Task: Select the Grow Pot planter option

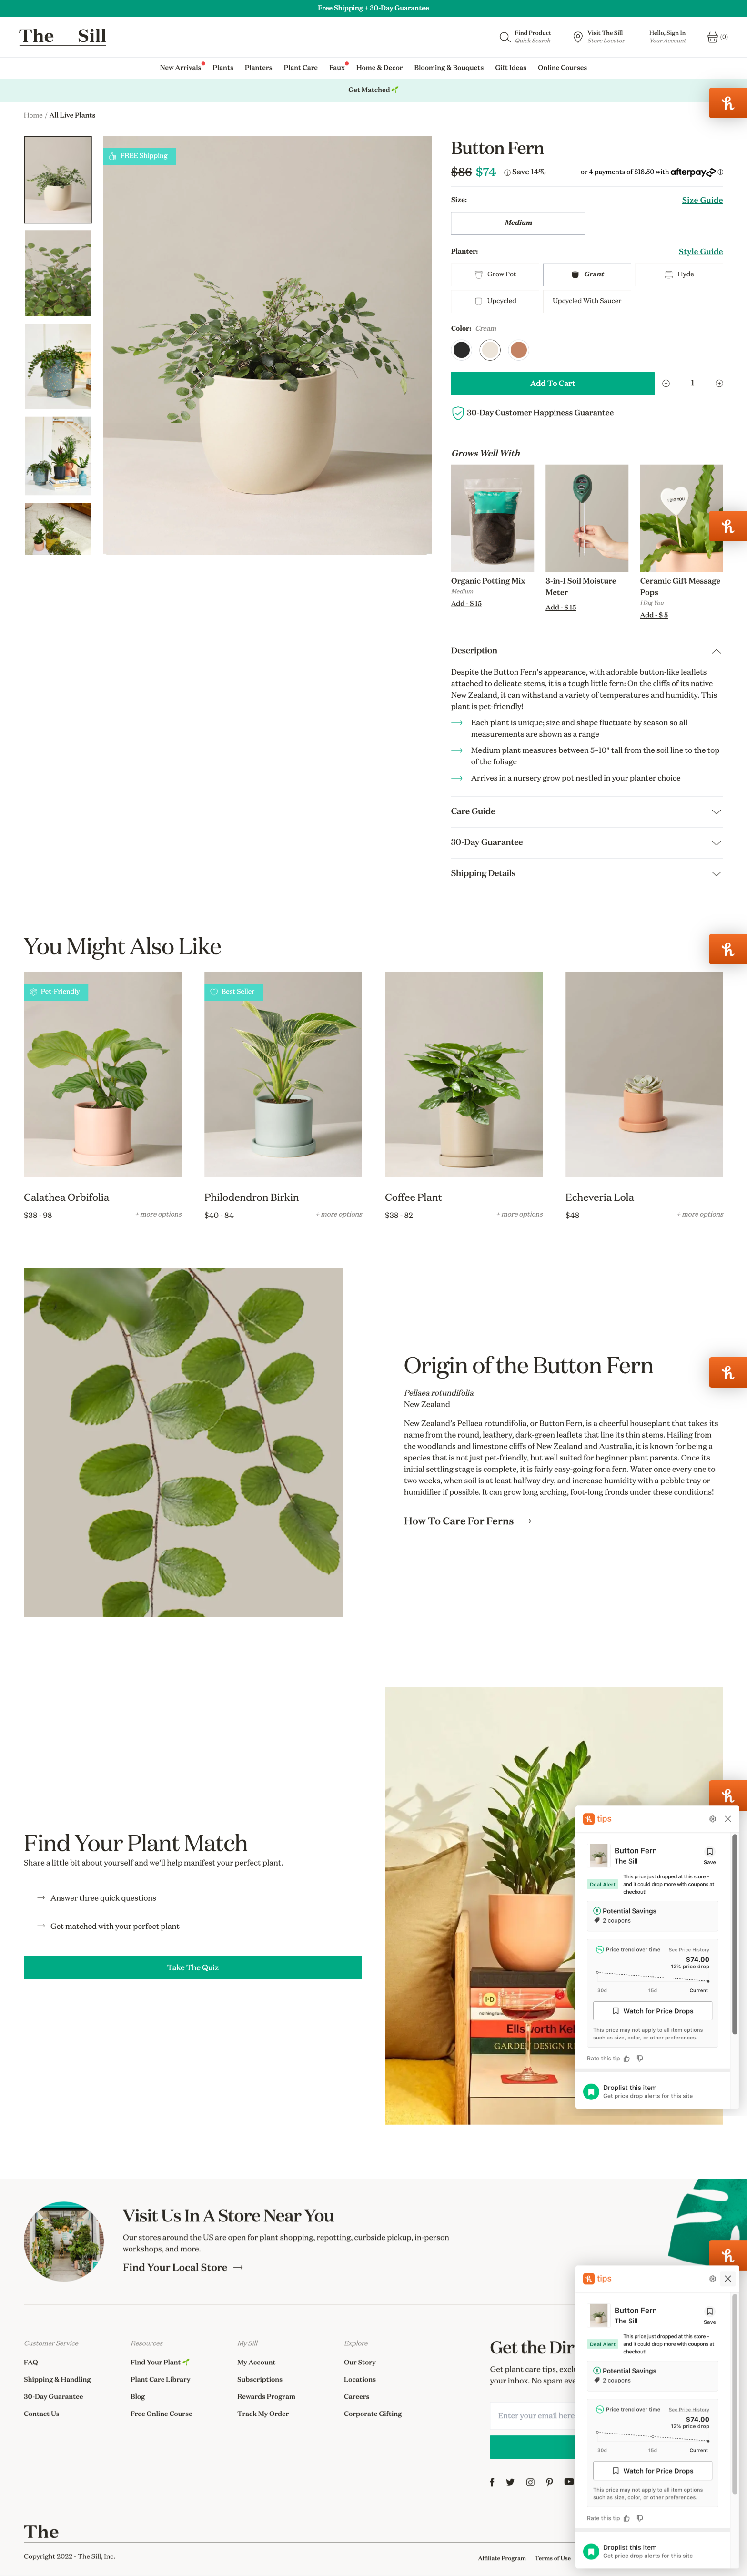Action: [495, 274]
